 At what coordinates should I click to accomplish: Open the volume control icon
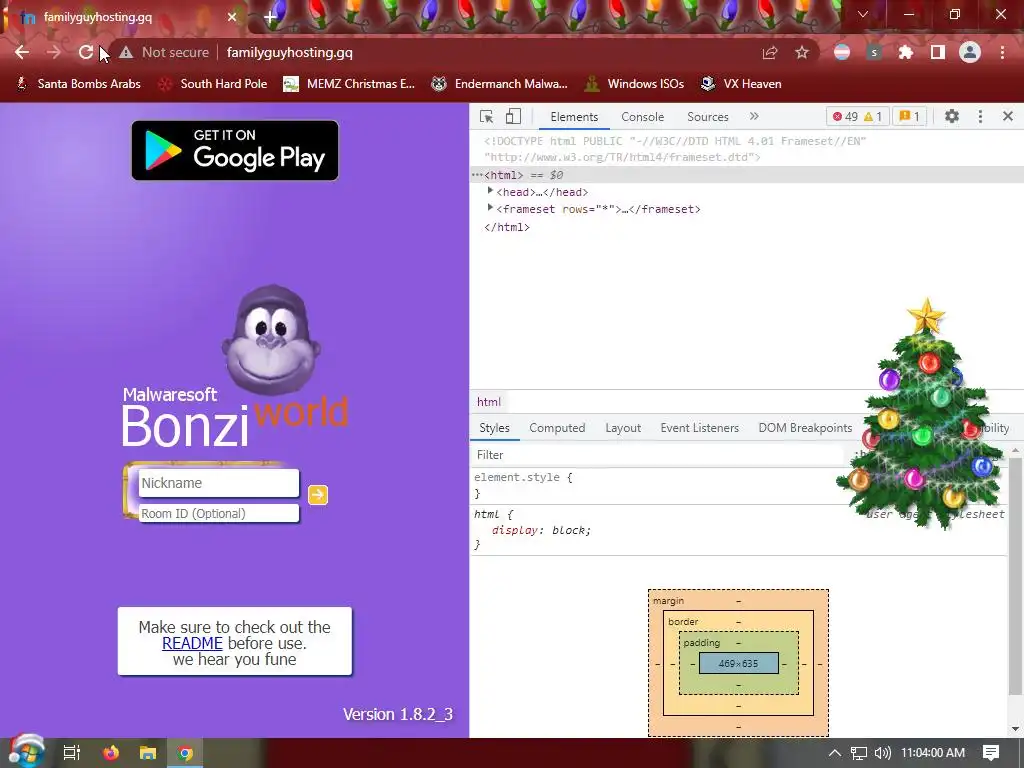[882, 753]
